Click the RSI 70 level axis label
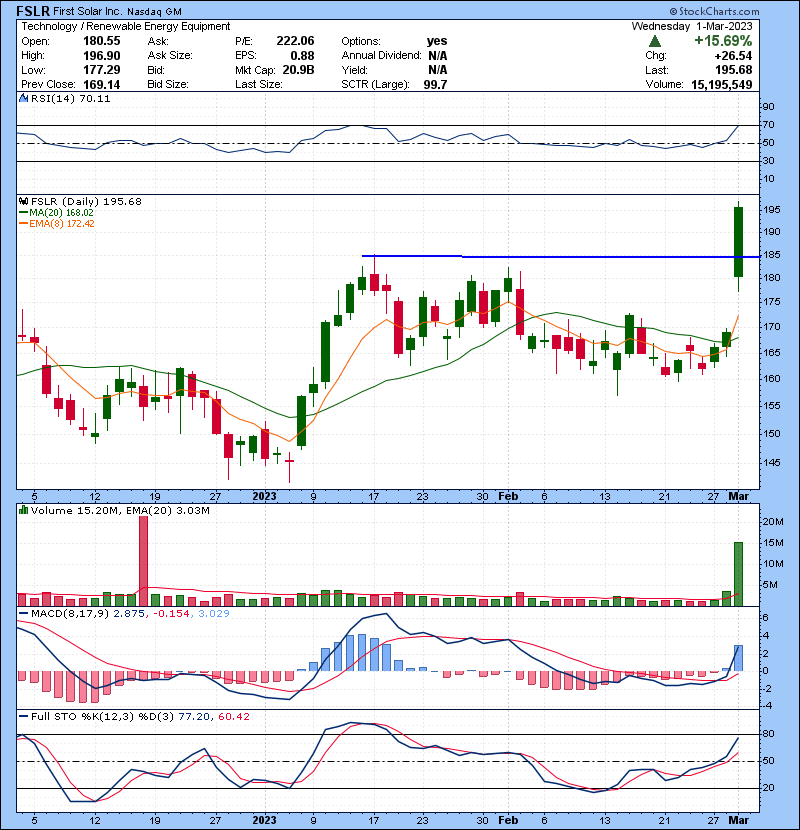This screenshot has width=800, height=830. coord(768,125)
